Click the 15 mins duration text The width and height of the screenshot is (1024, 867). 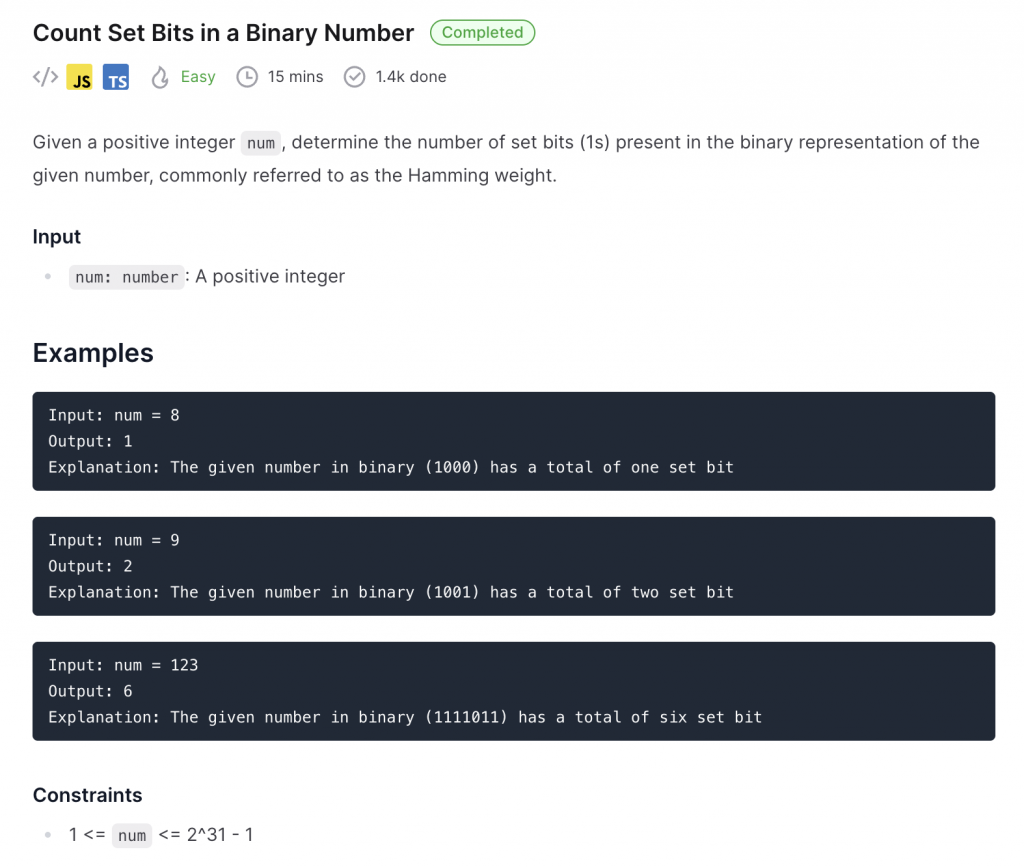[x=295, y=77]
